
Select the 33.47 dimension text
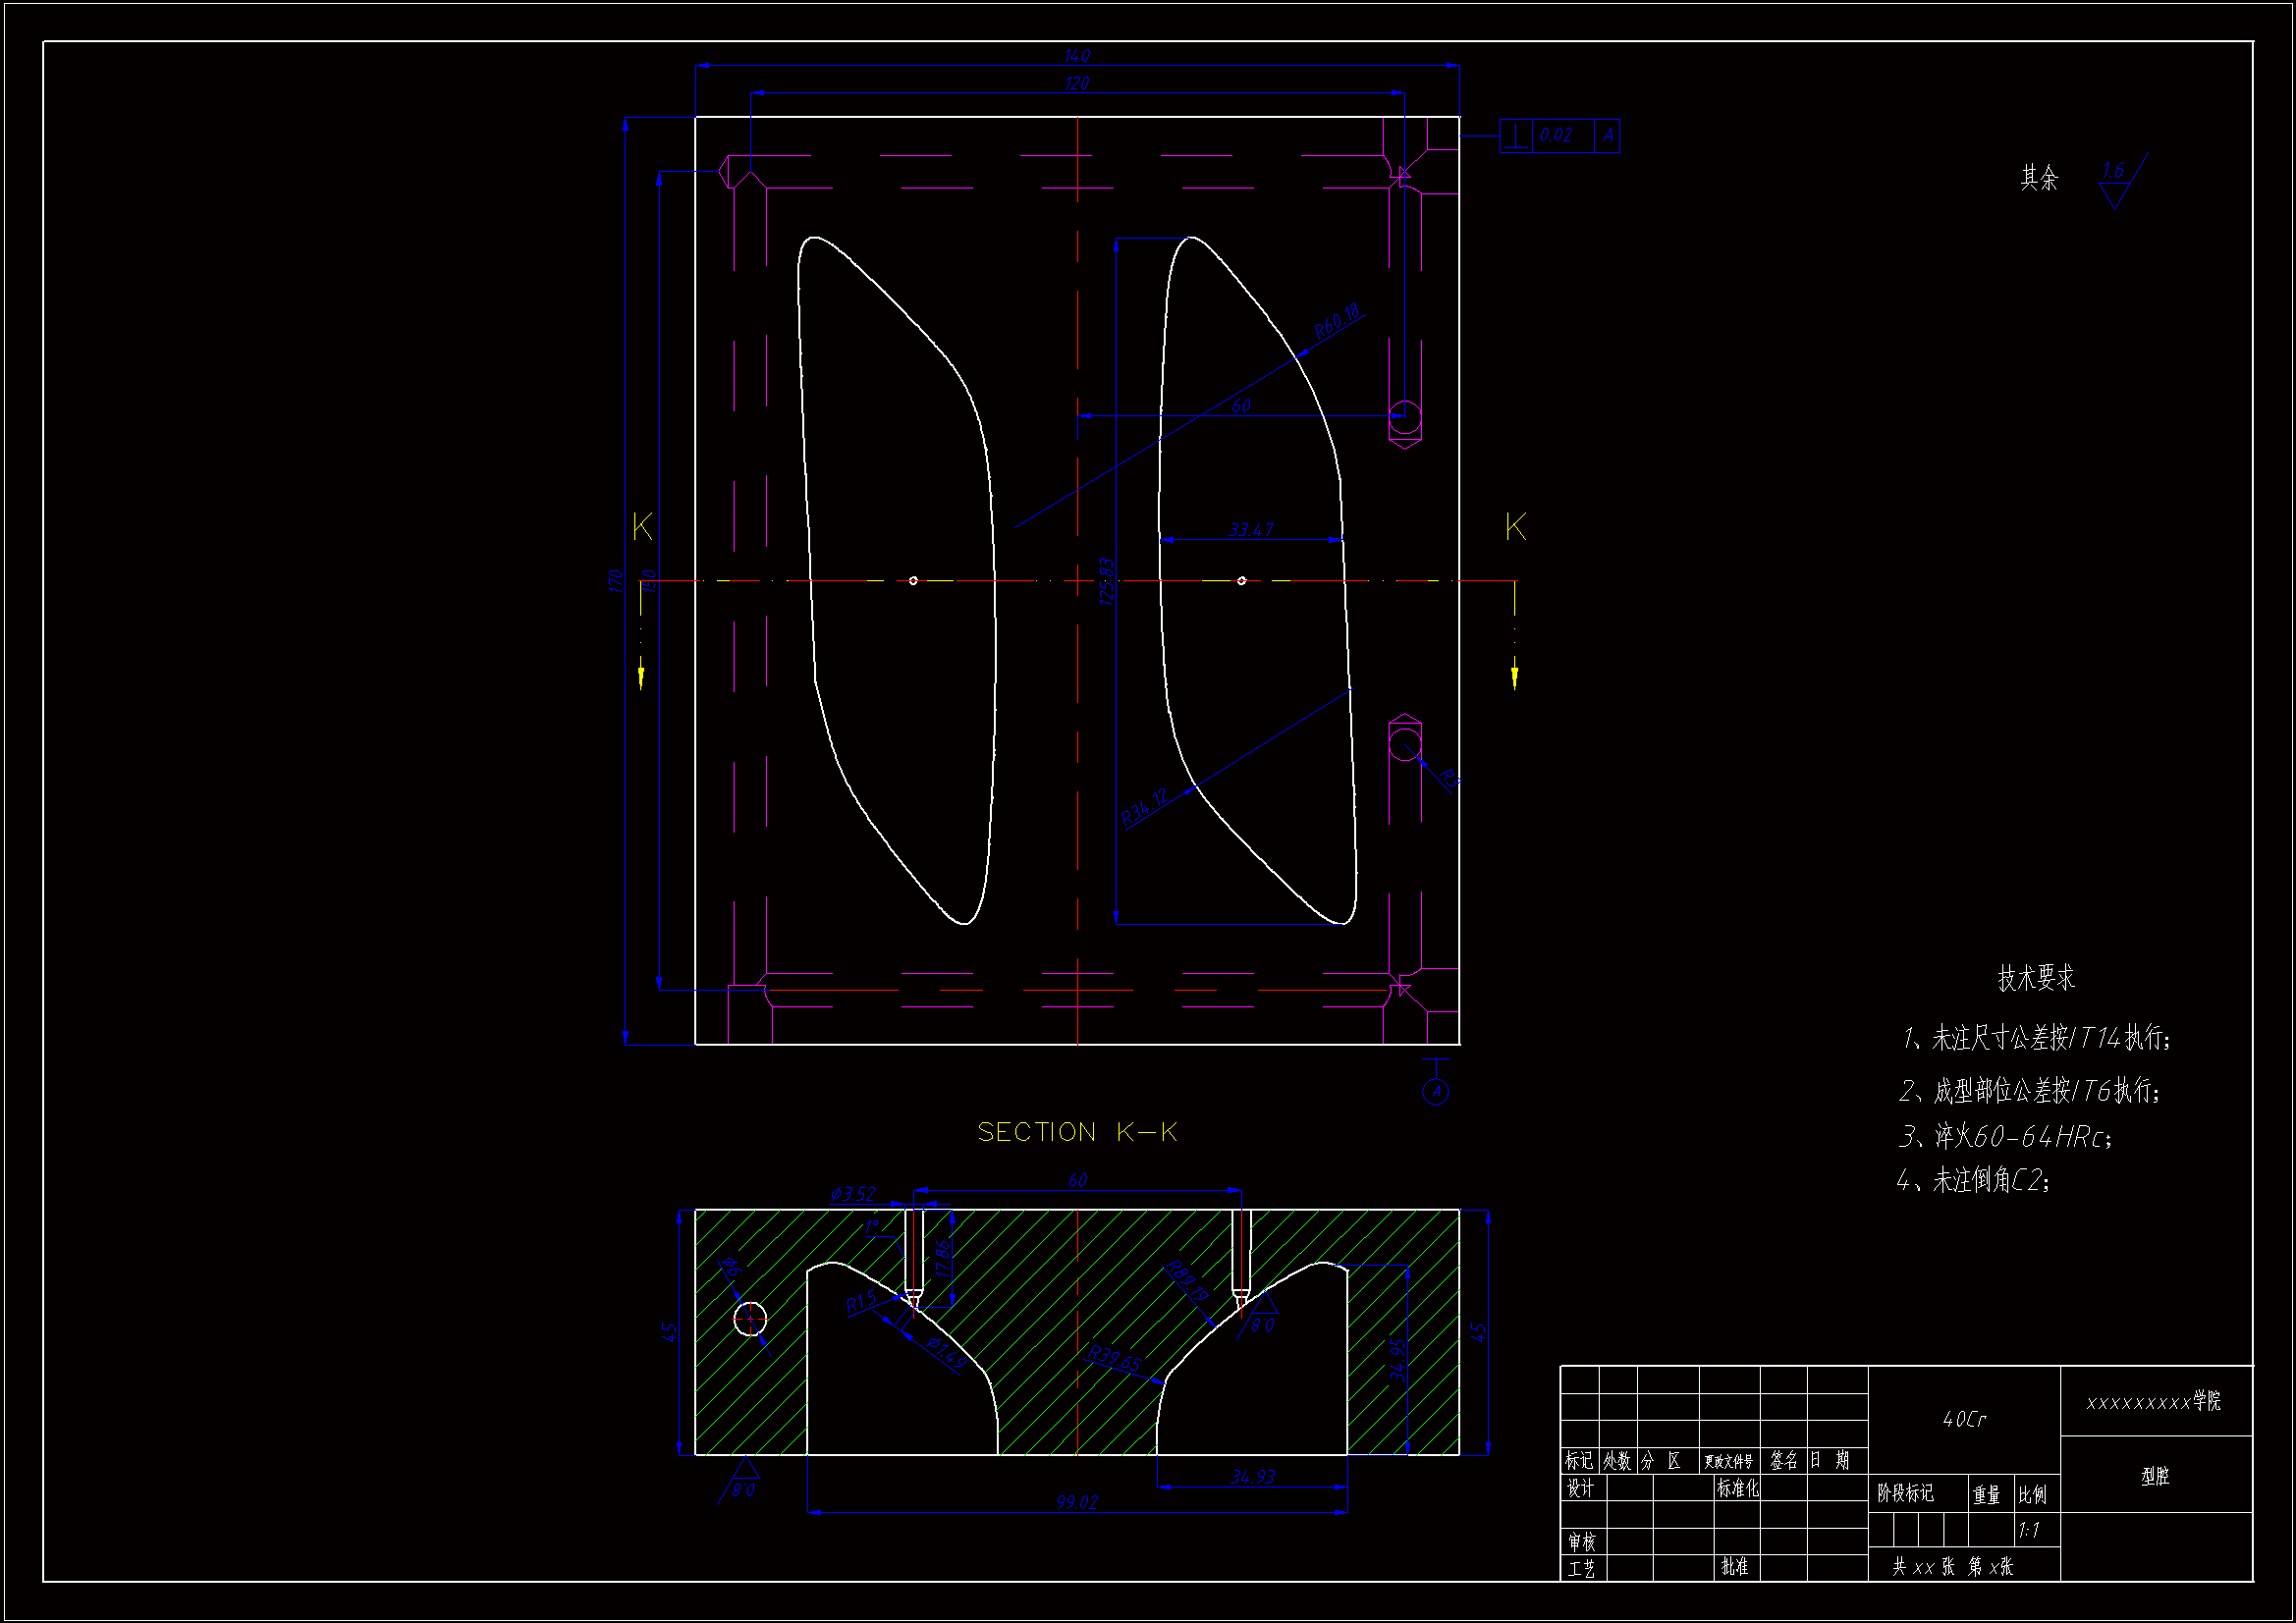[1251, 529]
